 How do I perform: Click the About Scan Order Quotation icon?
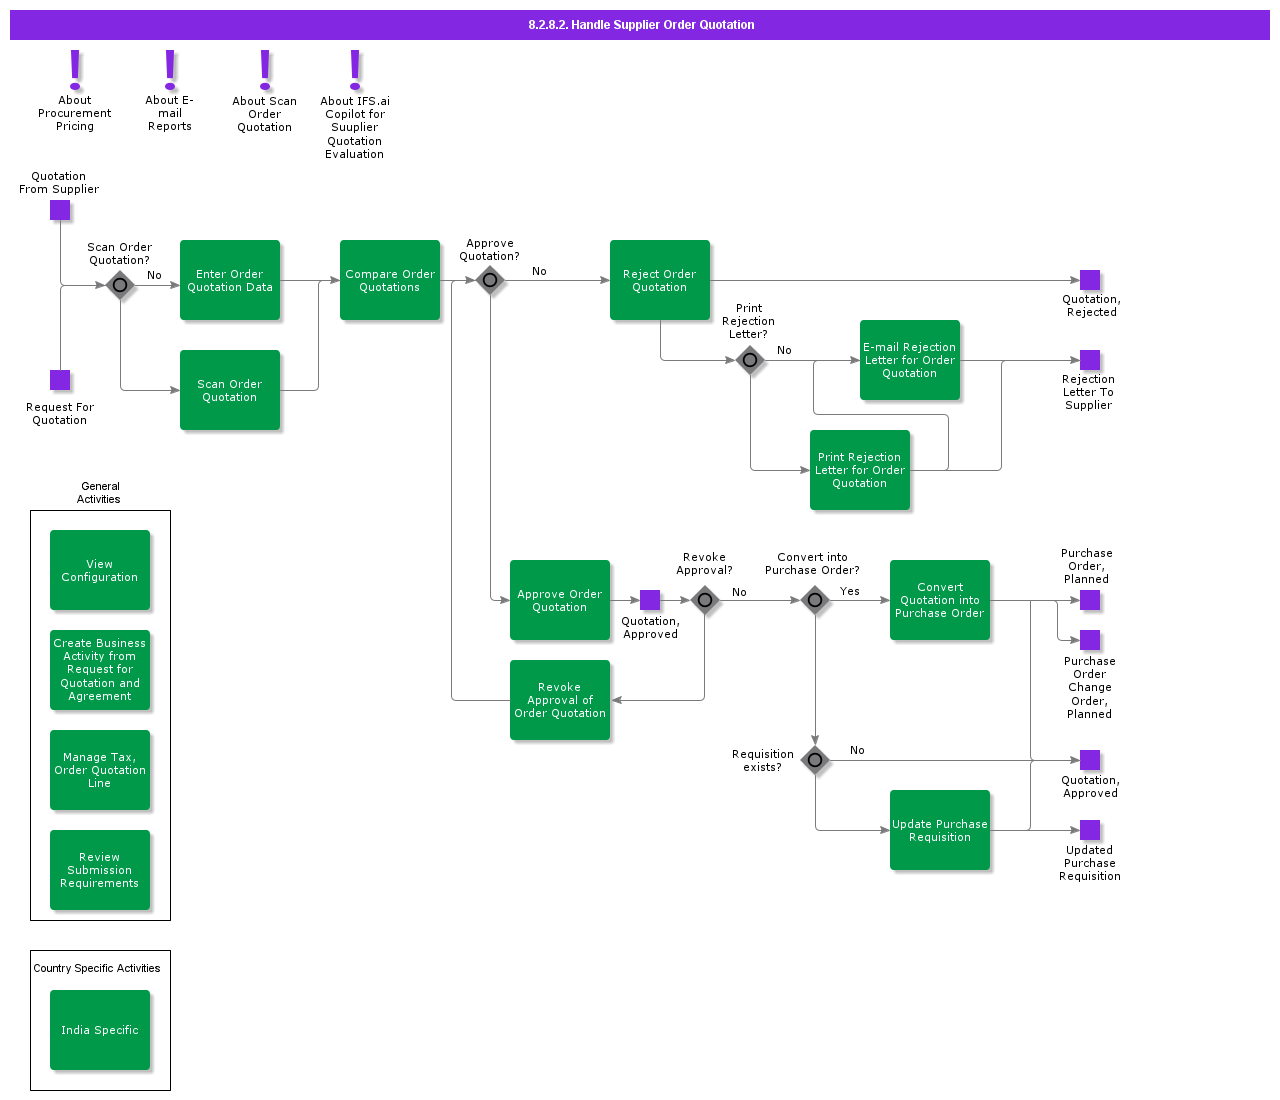pos(265,69)
